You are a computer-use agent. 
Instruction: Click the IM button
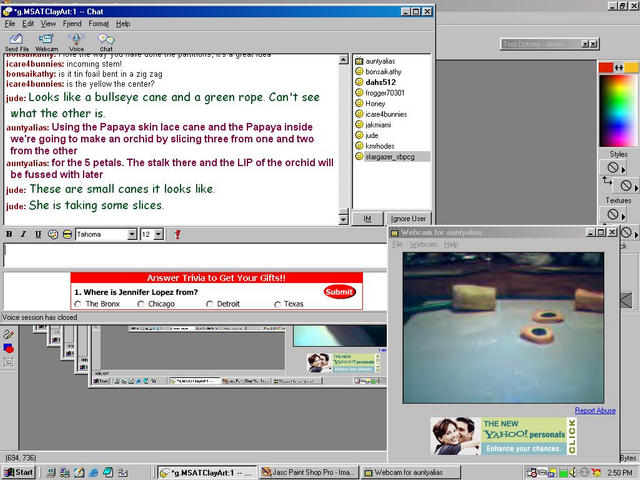367,219
